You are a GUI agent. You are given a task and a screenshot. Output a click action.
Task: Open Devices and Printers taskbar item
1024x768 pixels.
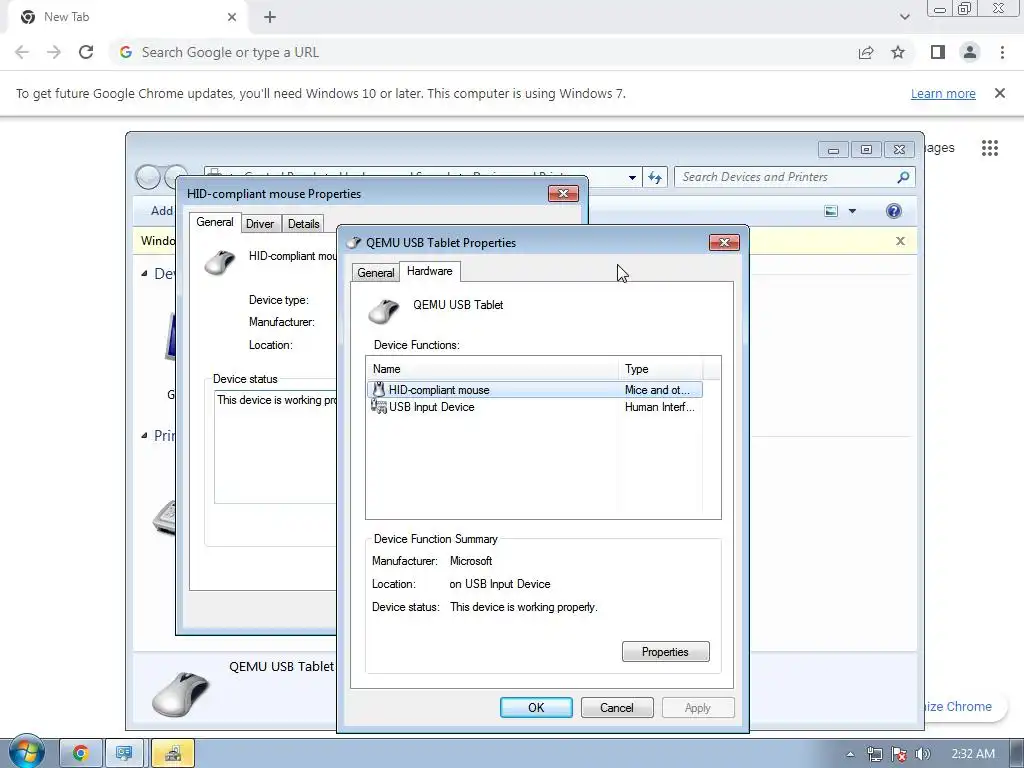[173, 754]
